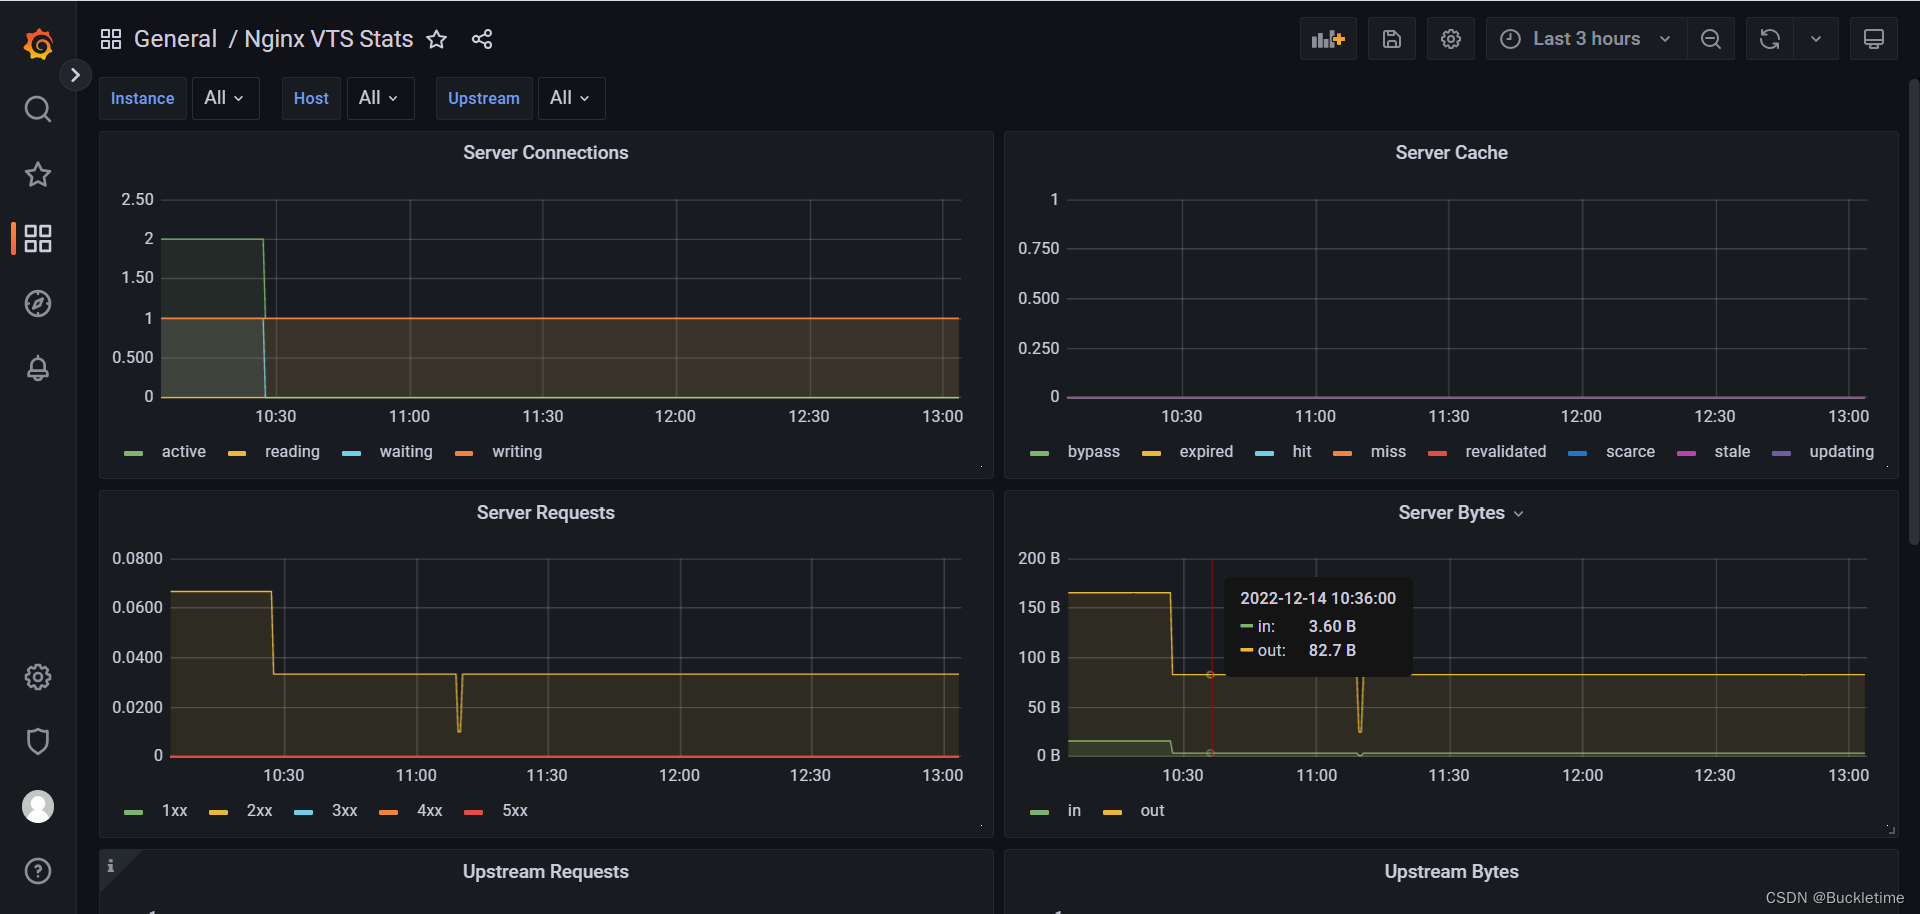Screen dimensions: 1920x914
Task: Click the Server Requests panel title
Action: point(546,513)
